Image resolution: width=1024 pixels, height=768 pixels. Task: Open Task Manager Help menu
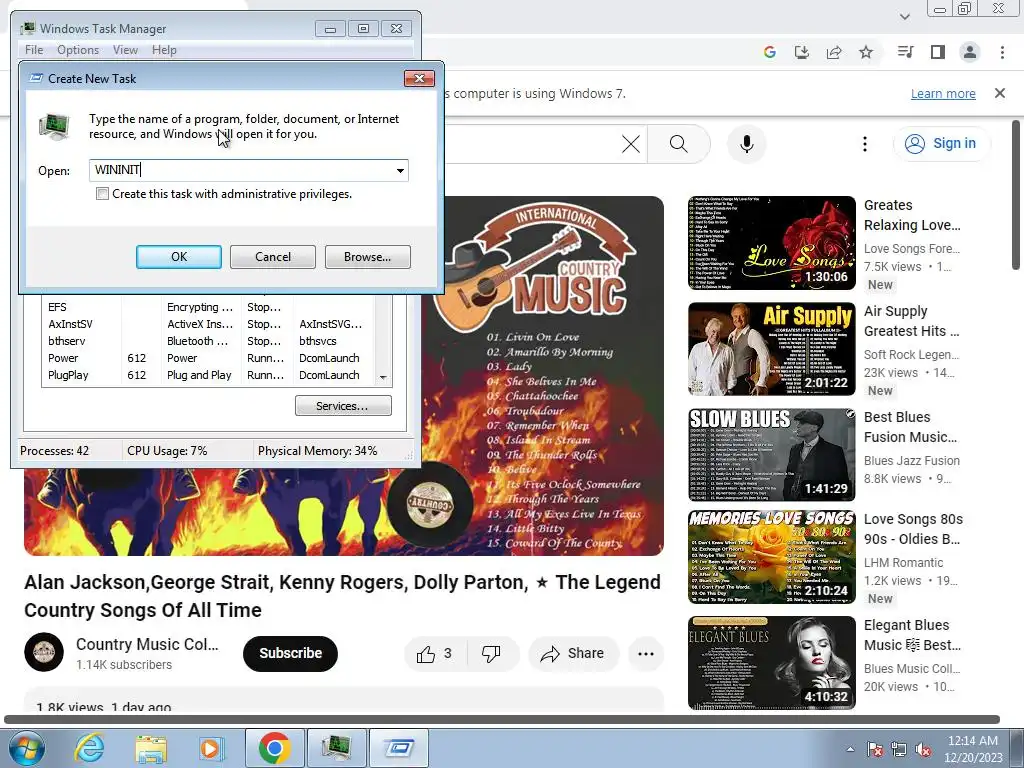(164, 50)
